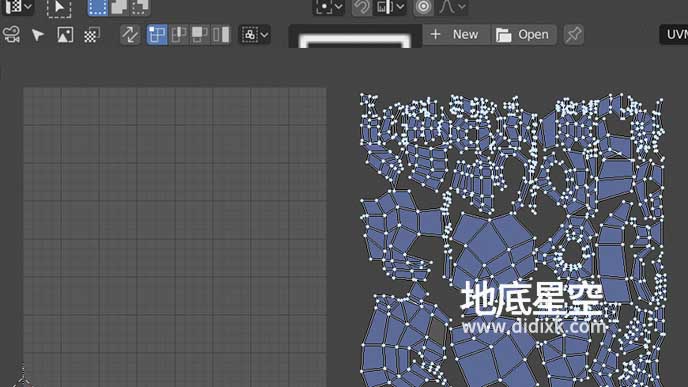Viewport: 688px width, 387px height.
Task: Enable island selection mode
Action: coord(221,35)
